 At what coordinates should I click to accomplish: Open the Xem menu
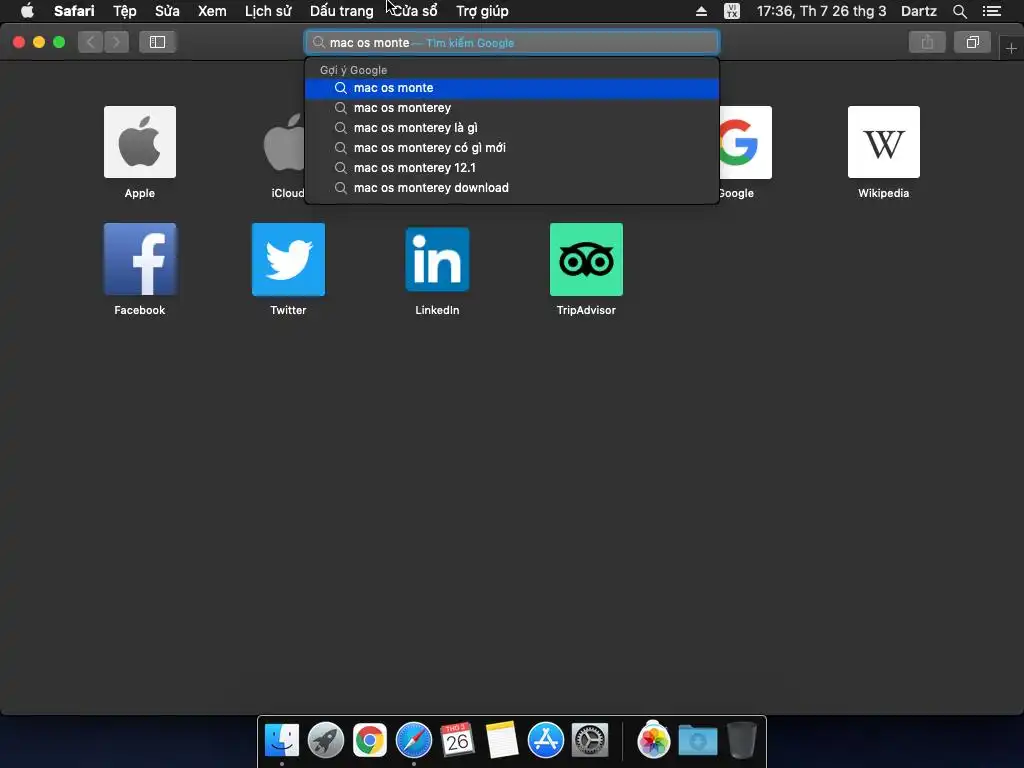(212, 11)
